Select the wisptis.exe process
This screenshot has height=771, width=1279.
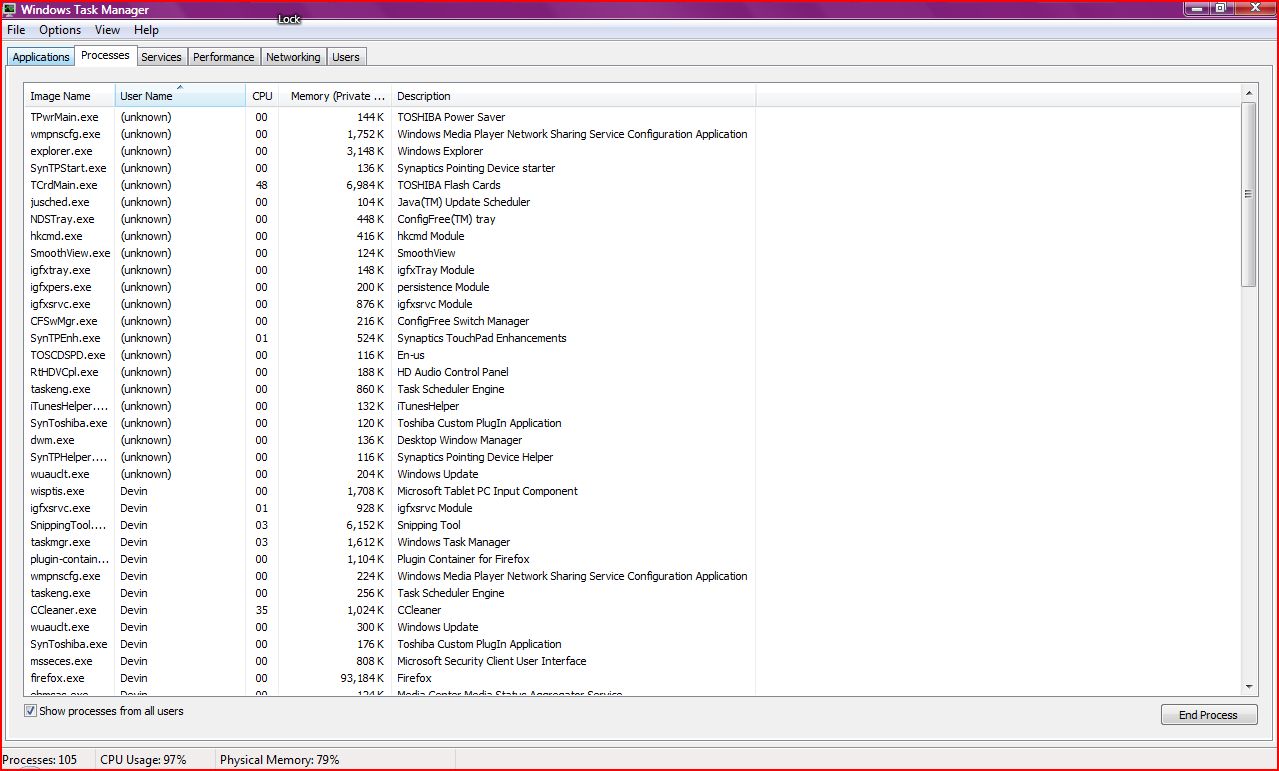tap(57, 491)
